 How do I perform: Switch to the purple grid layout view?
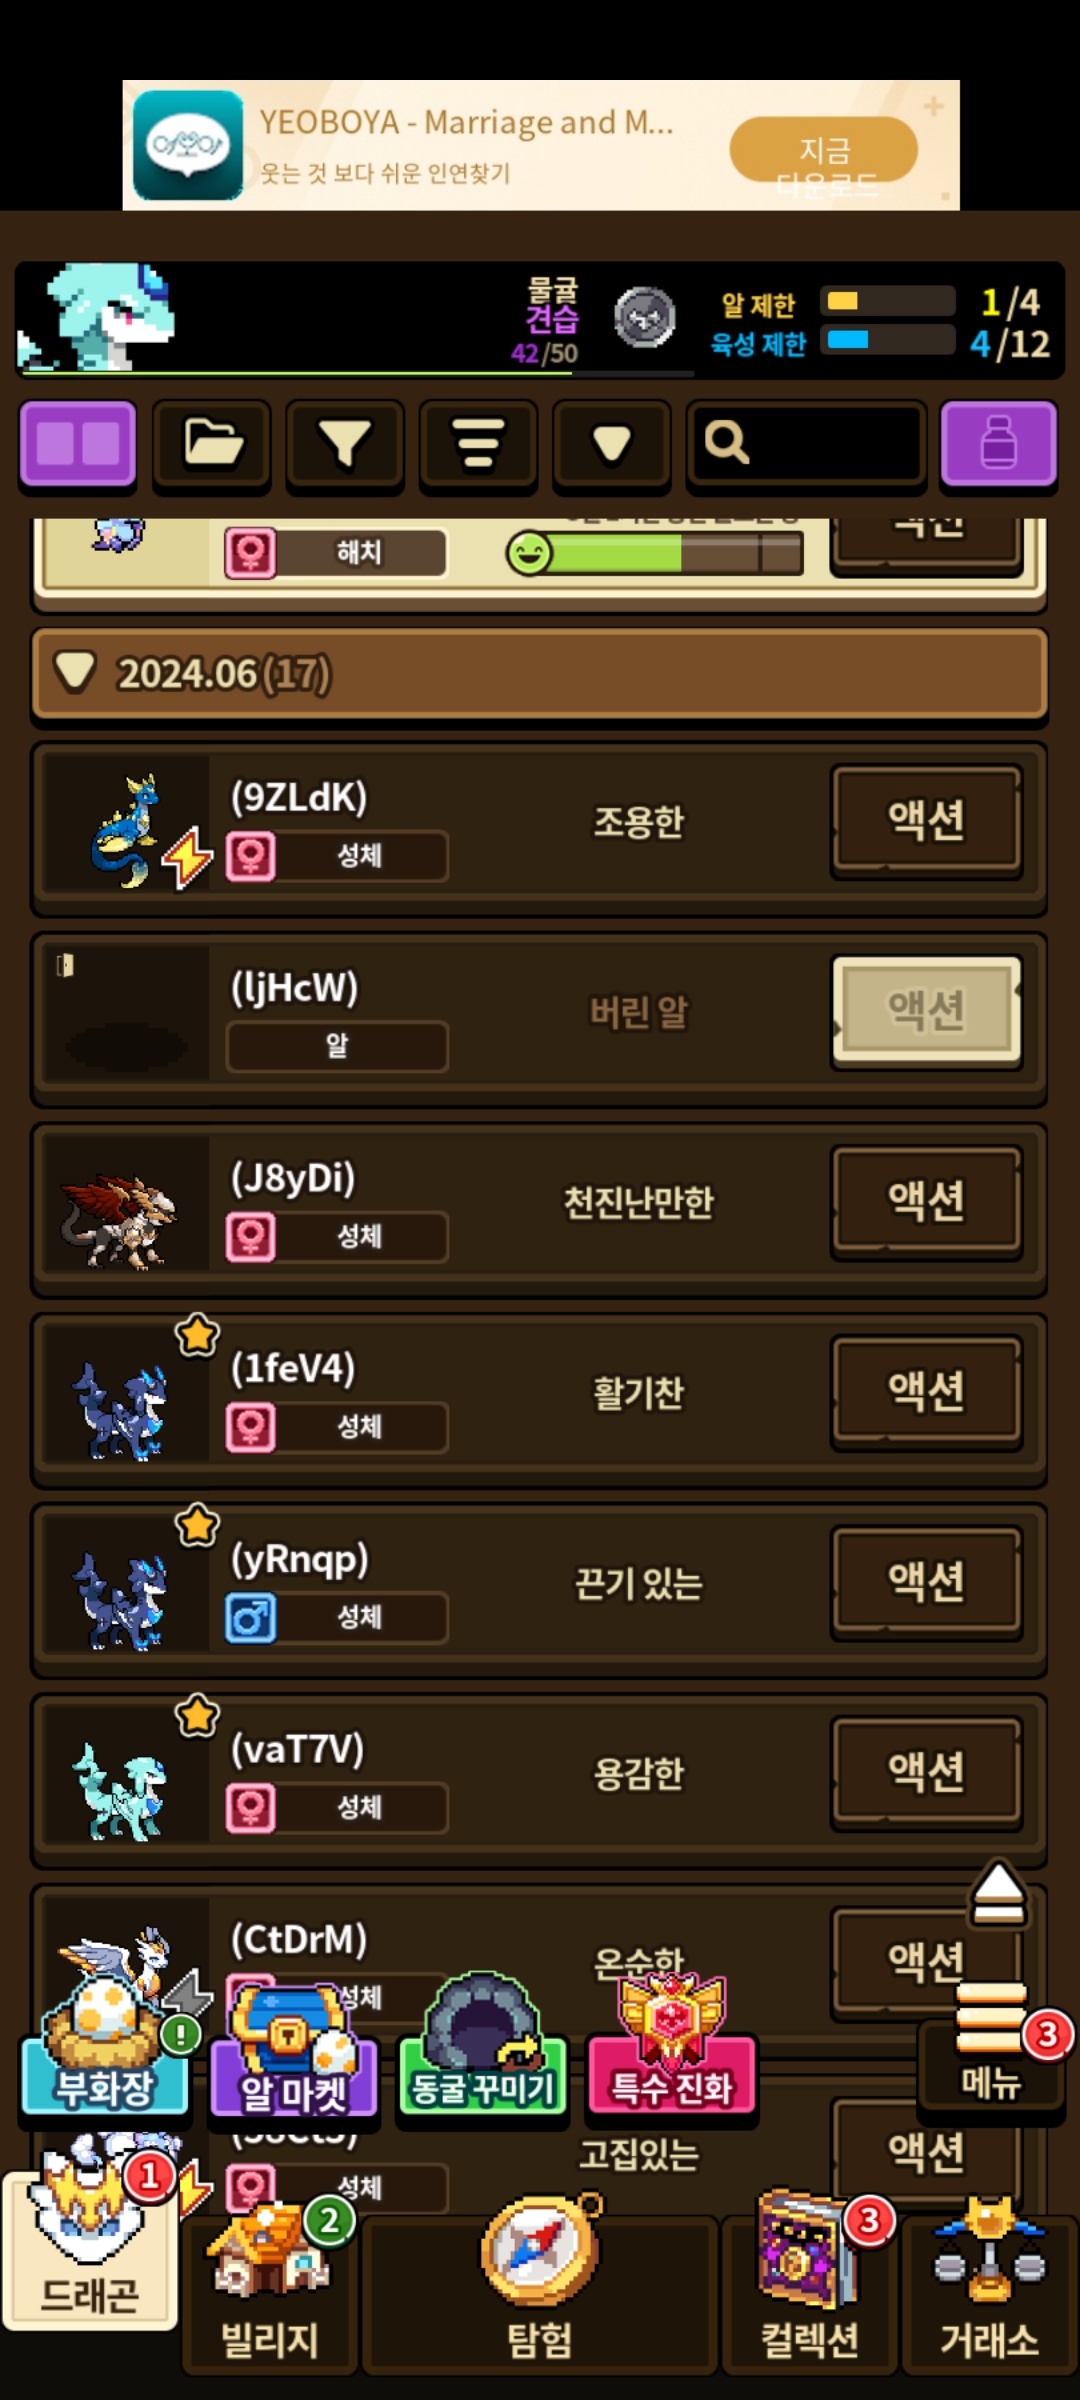pyautogui.click(x=78, y=445)
